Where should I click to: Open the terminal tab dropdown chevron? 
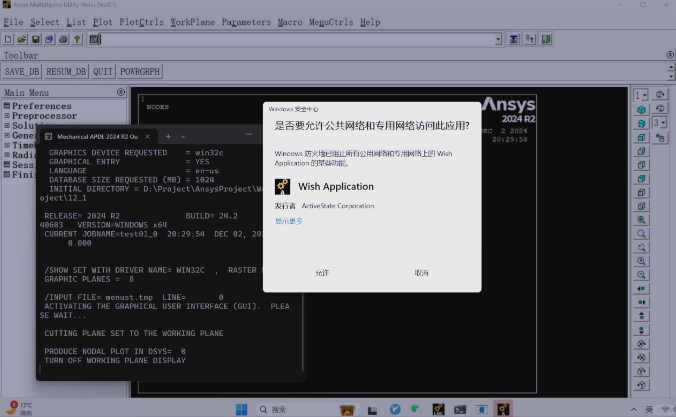tap(183, 137)
